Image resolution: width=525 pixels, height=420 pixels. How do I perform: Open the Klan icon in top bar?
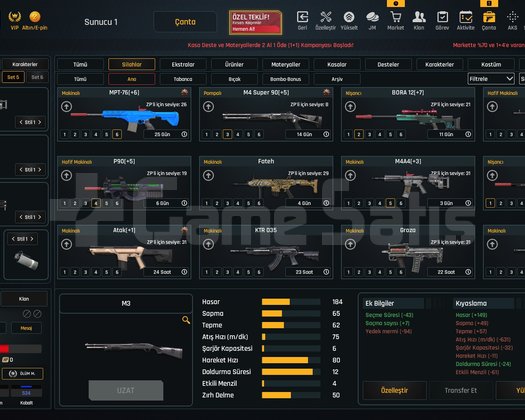click(x=419, y=17)
